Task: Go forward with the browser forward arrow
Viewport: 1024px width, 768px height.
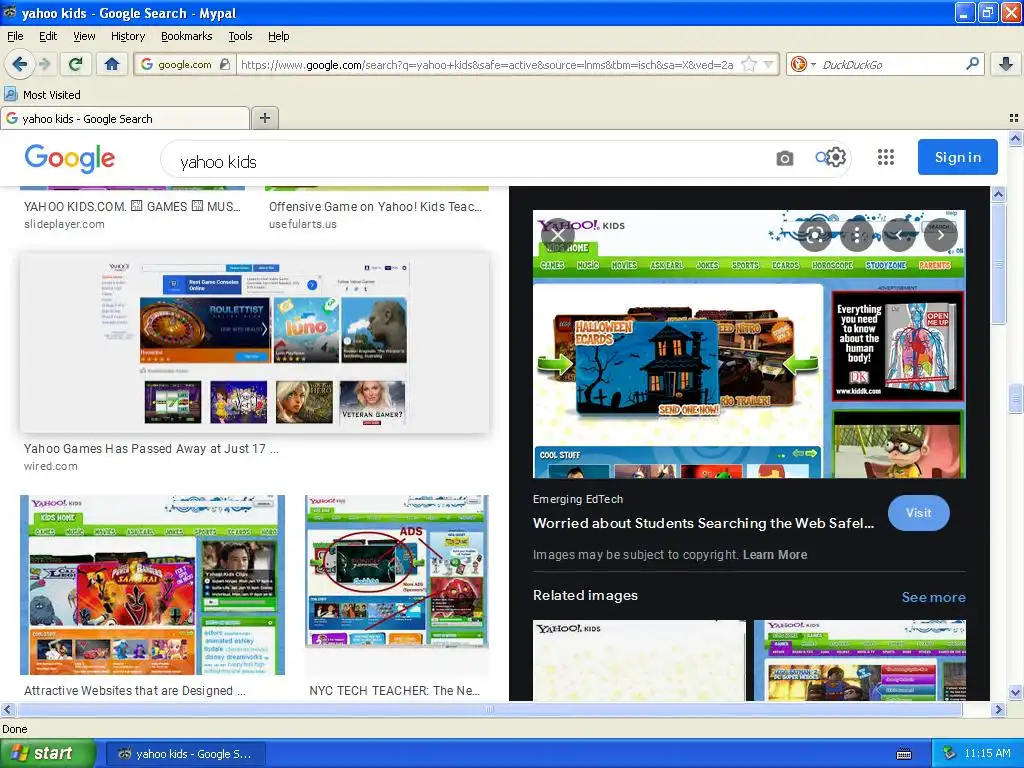Action: click(x=44, y=64)
